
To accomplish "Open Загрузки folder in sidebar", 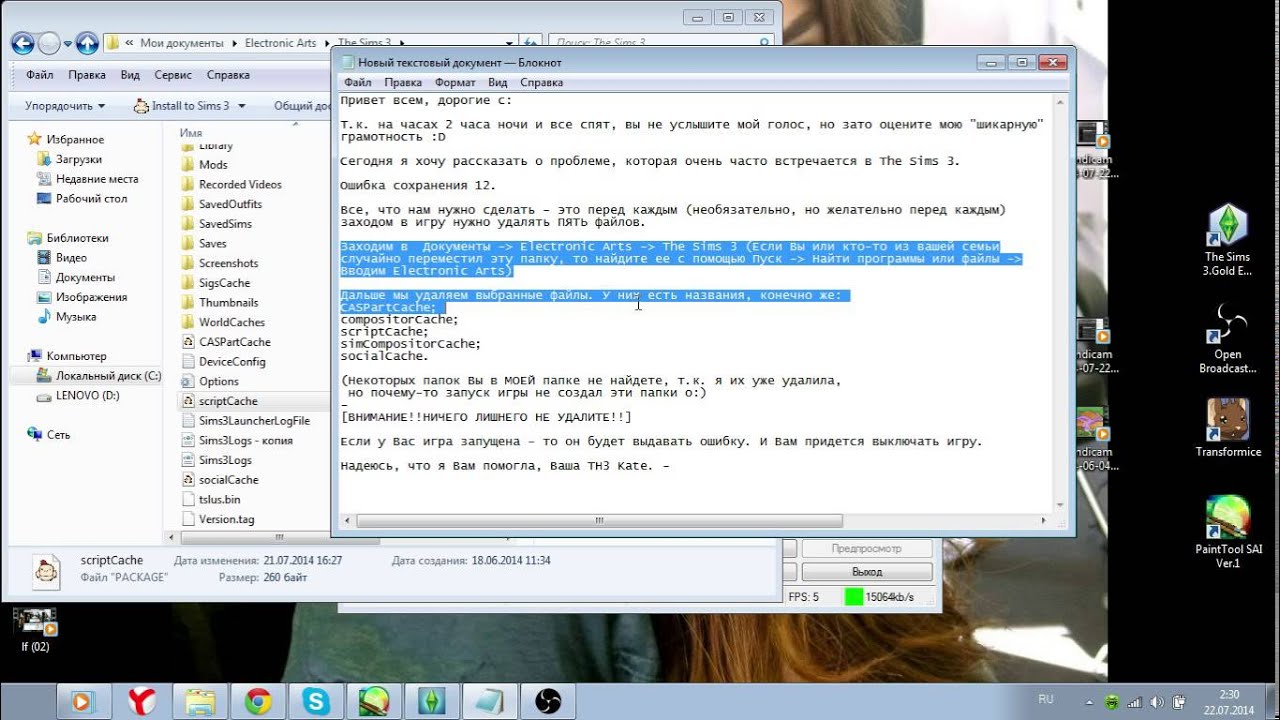I will [x=78, y=159].
